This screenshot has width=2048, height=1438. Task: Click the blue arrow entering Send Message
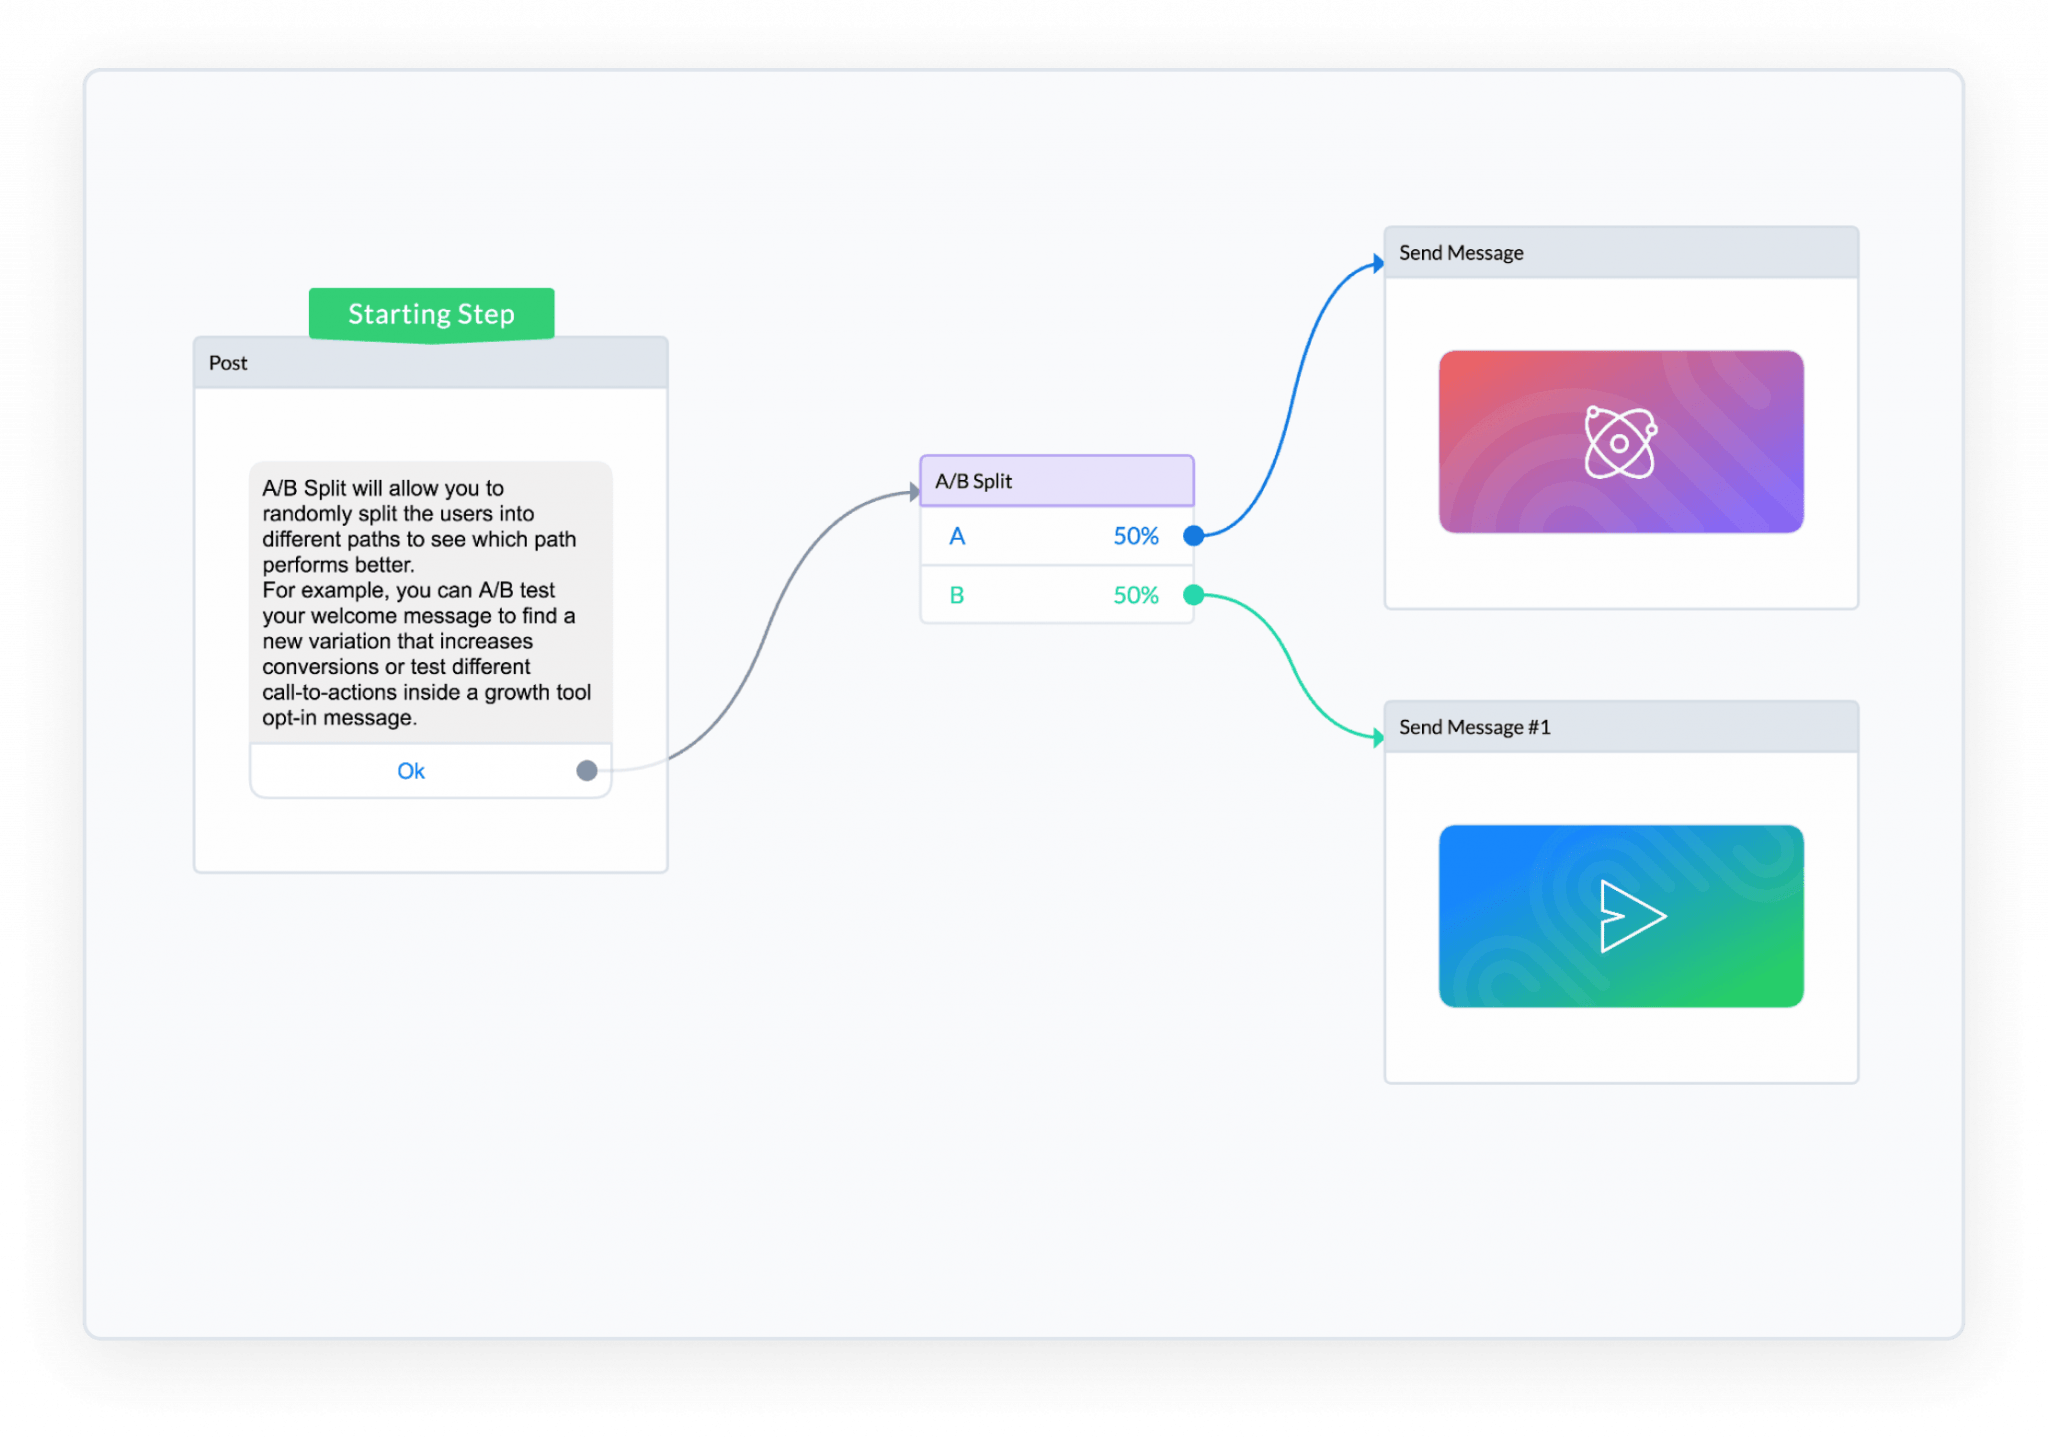1378,263
